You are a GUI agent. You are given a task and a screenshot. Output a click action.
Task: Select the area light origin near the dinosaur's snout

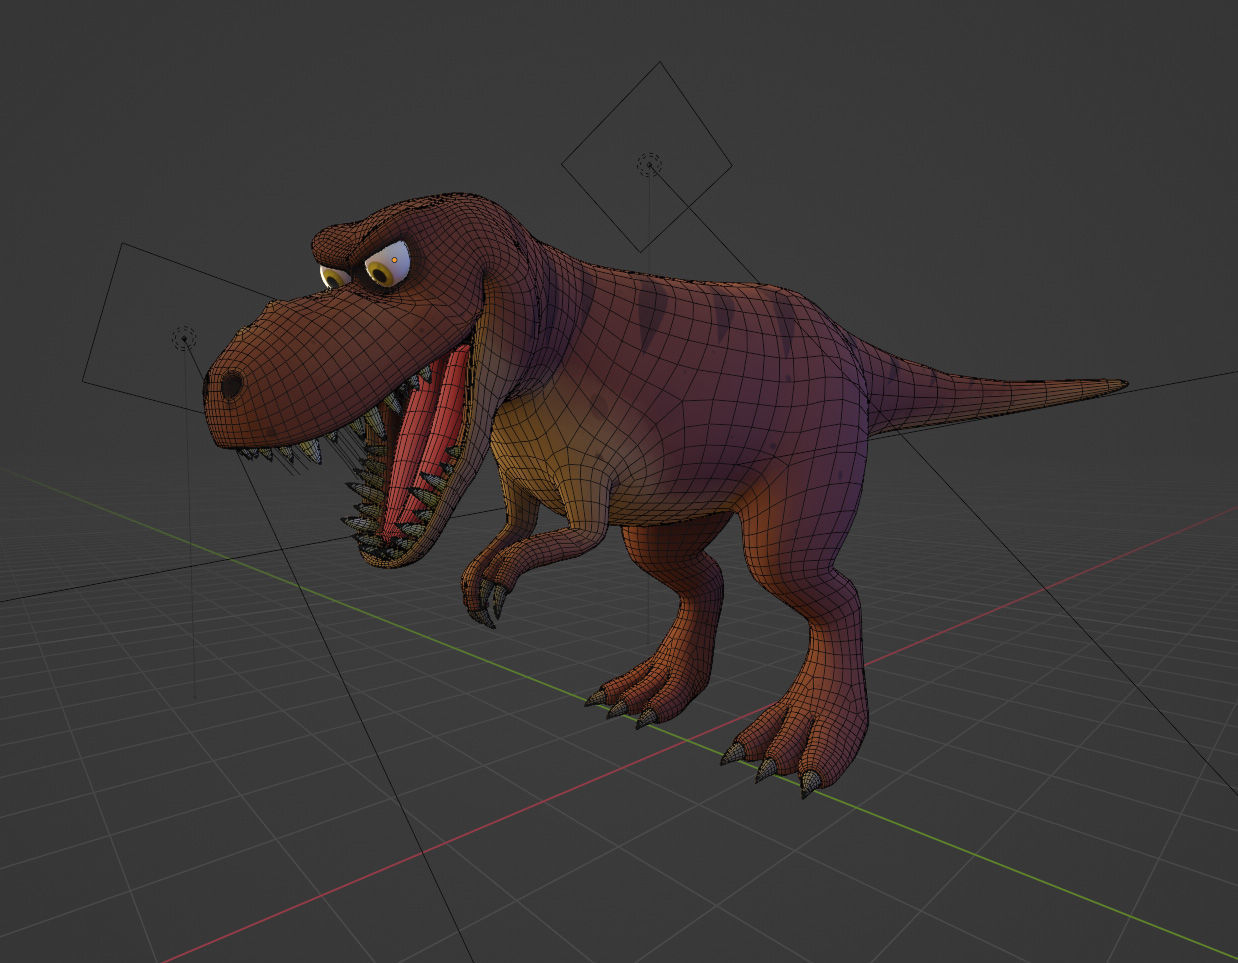pyautogui.click(x=184, y=338)
